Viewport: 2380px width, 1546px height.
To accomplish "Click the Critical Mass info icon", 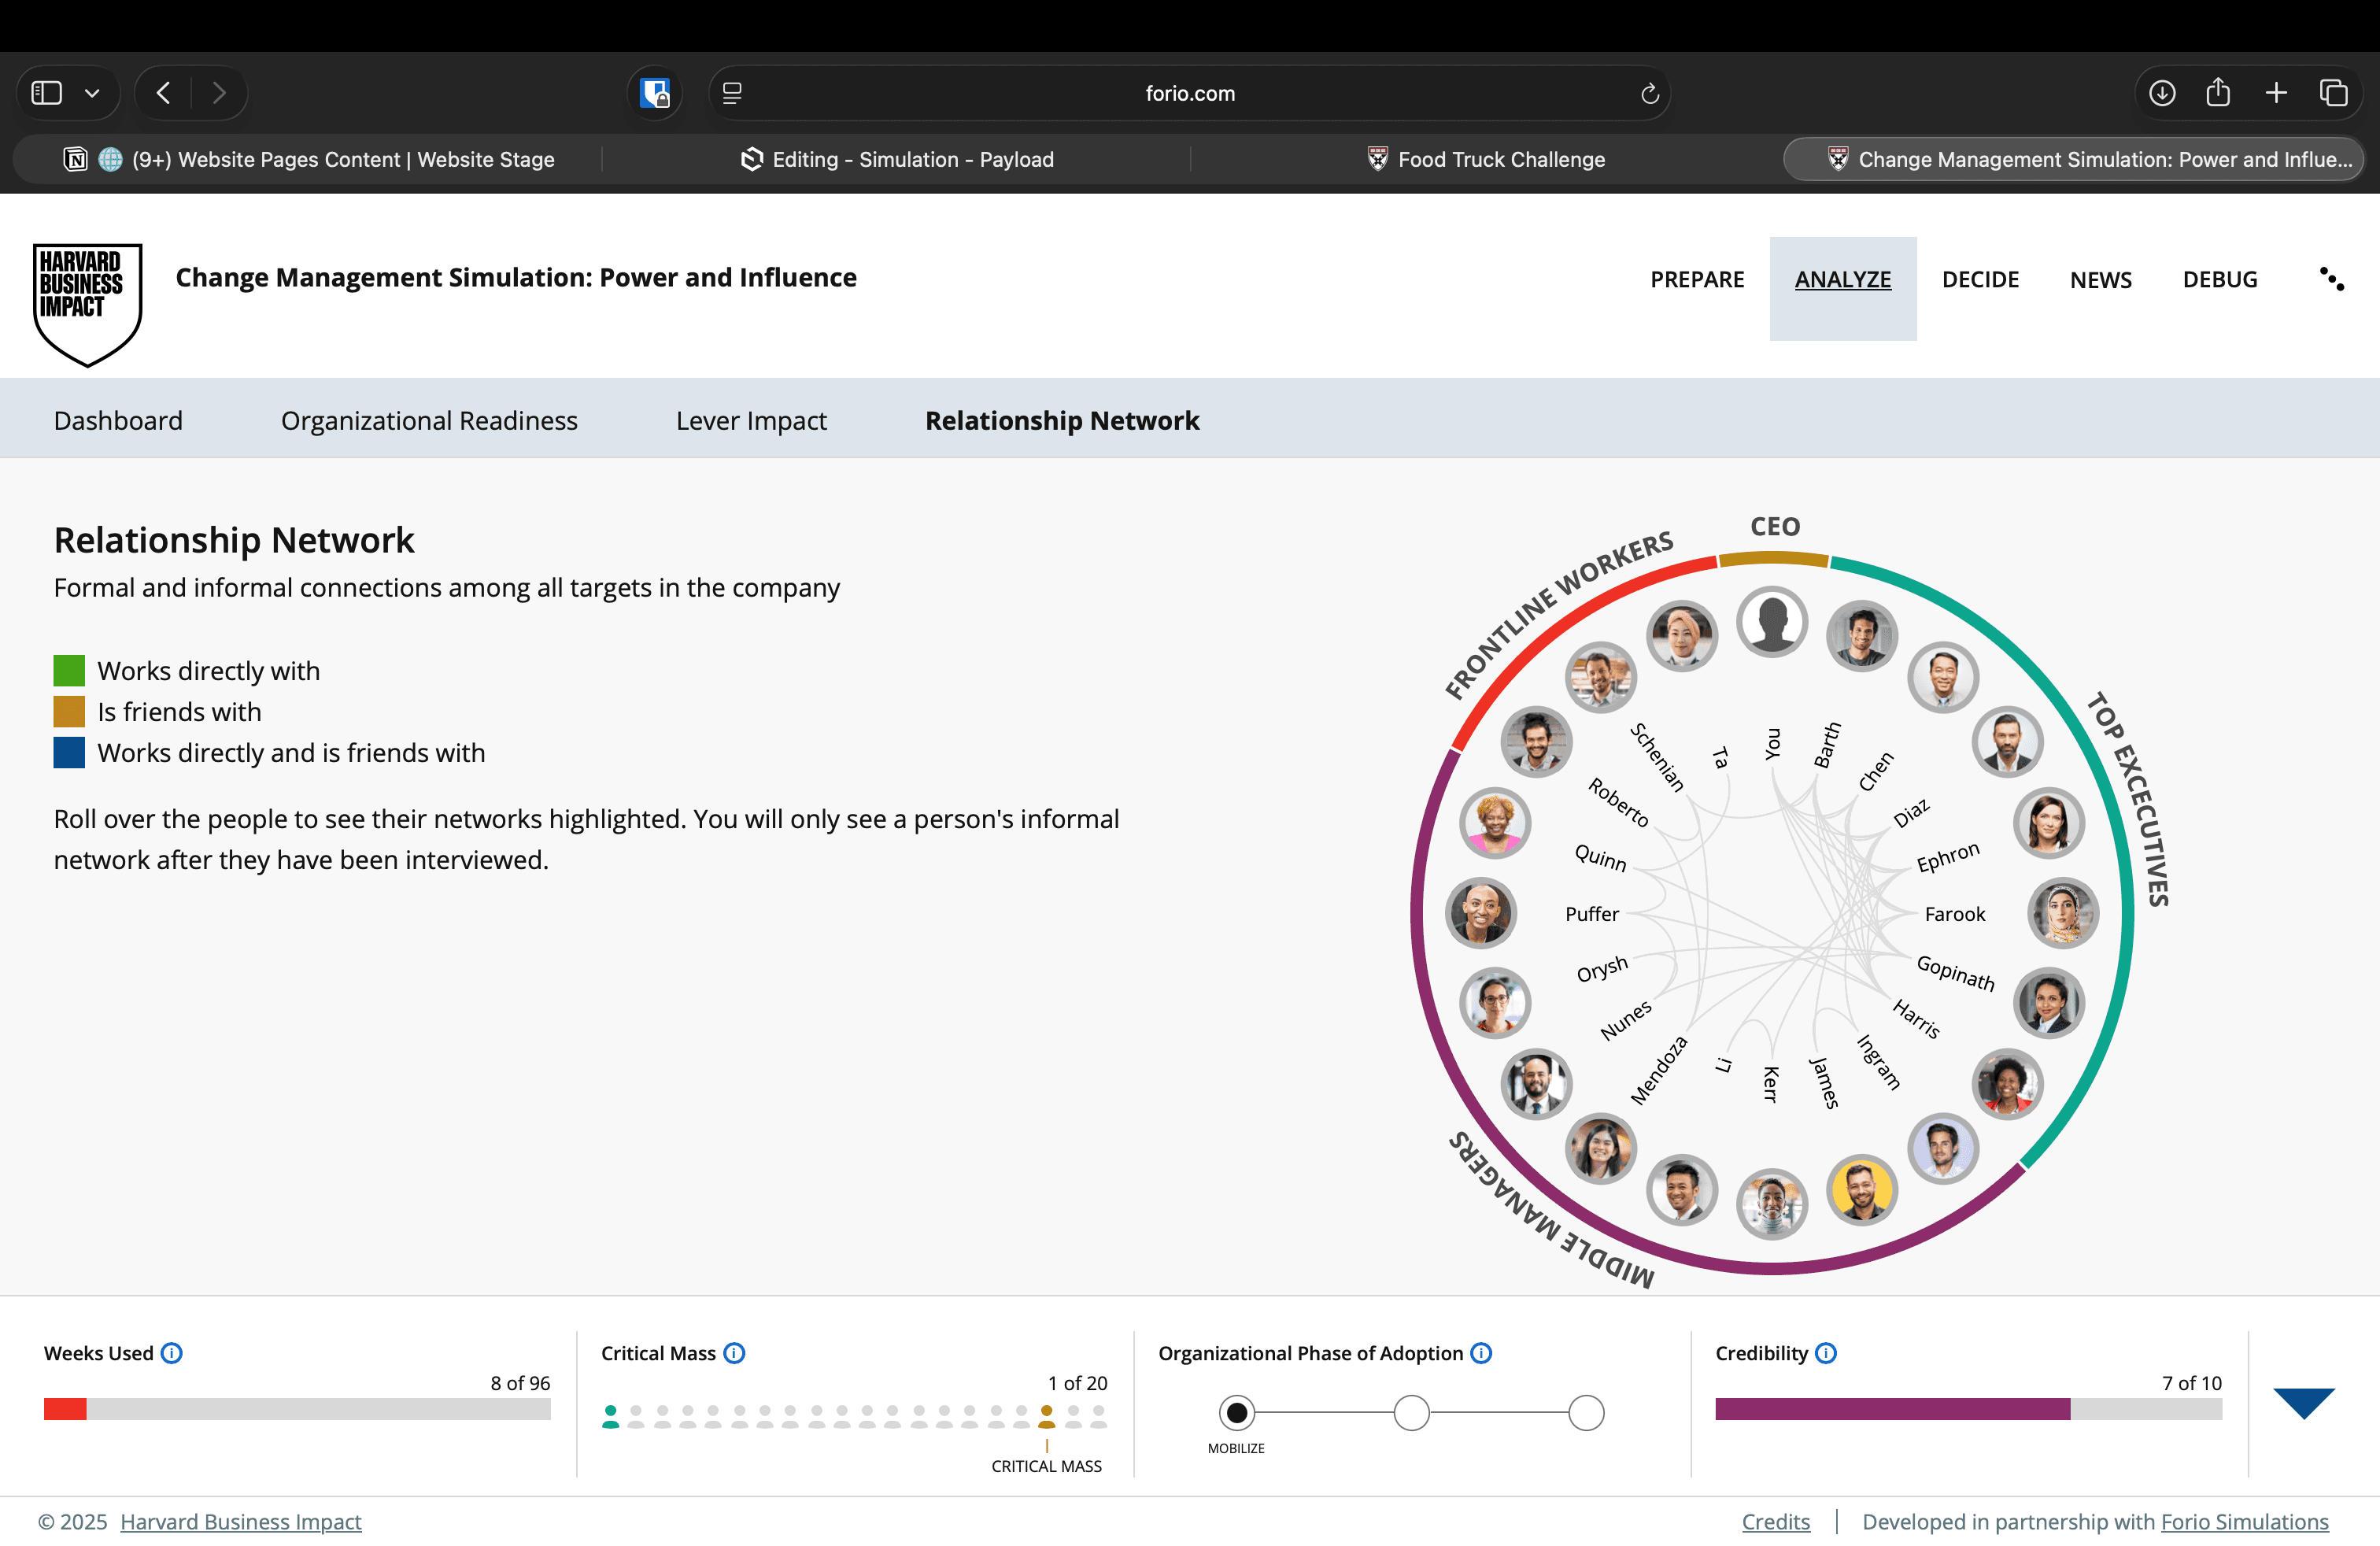I will click(x=734, y=1353).
